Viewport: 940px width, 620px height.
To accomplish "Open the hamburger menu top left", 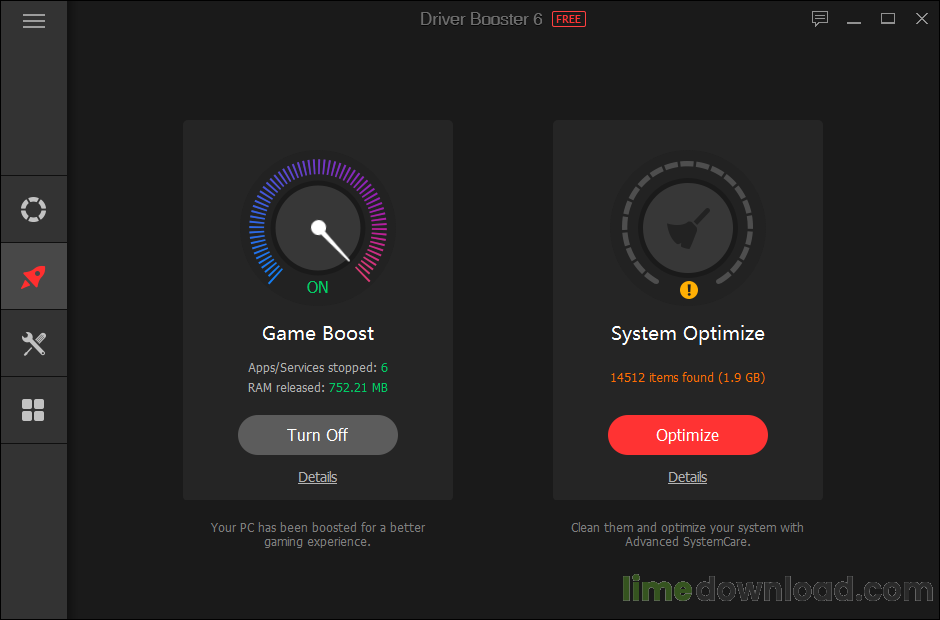I will click(x=33, y=20).
